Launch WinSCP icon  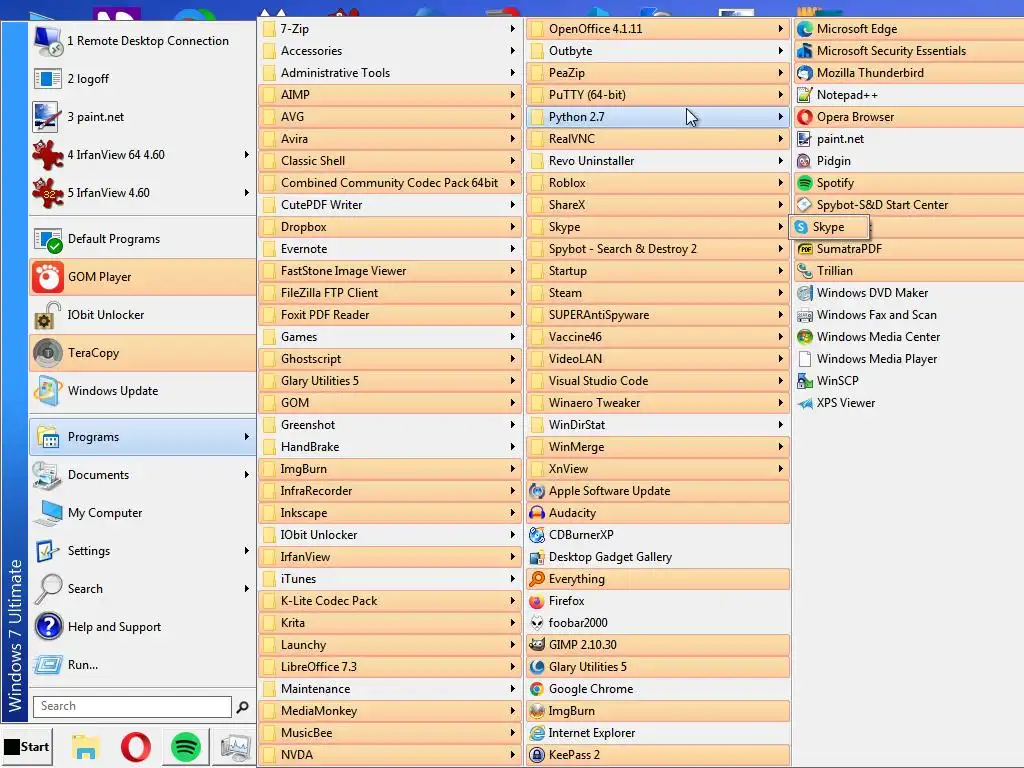[805, 381]
